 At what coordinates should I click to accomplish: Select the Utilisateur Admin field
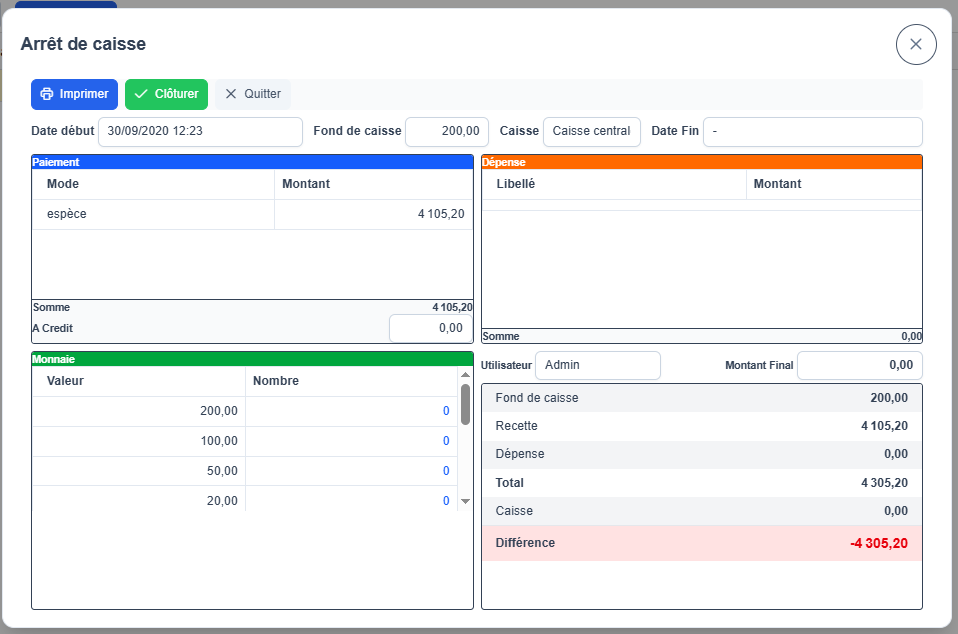pos(597,365)
